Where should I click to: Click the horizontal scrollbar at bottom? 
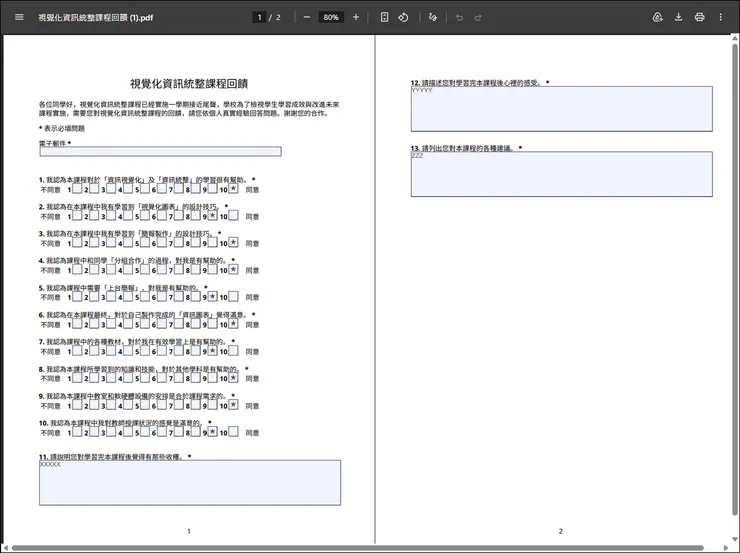pos(357,548)
